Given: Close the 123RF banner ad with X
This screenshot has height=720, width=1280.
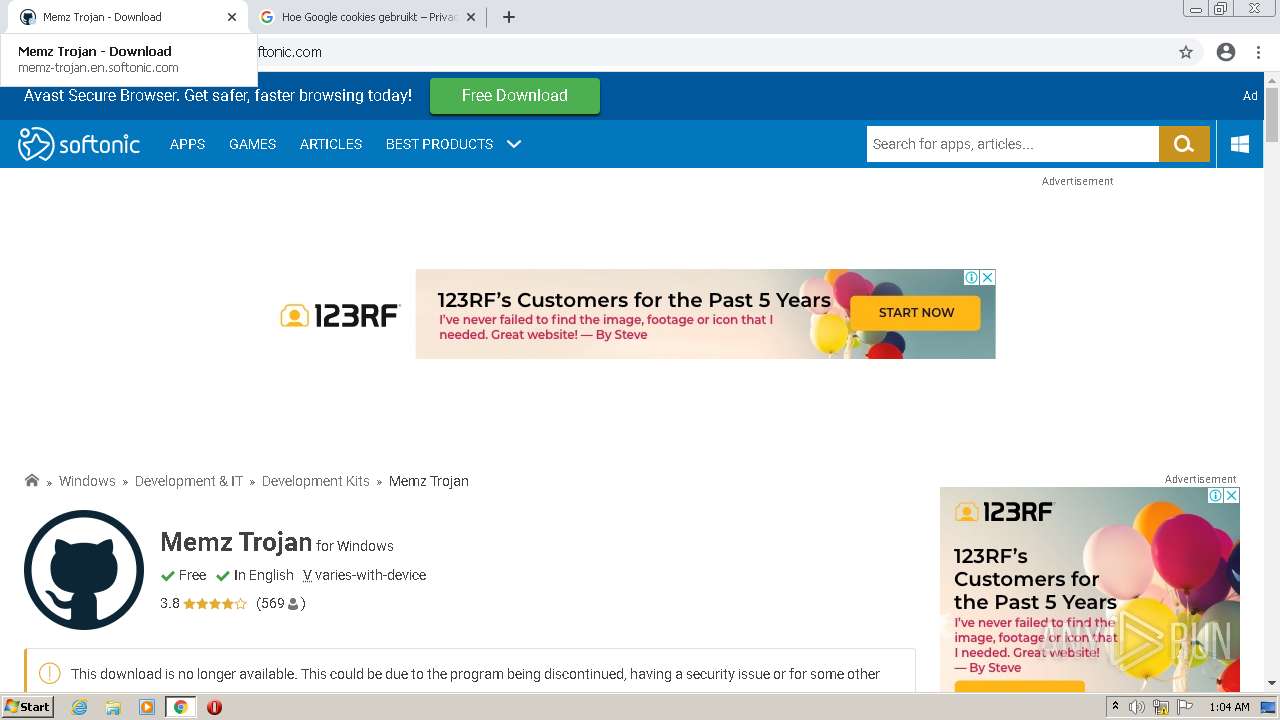Looking at the screenshot, I should coord(987,277).
